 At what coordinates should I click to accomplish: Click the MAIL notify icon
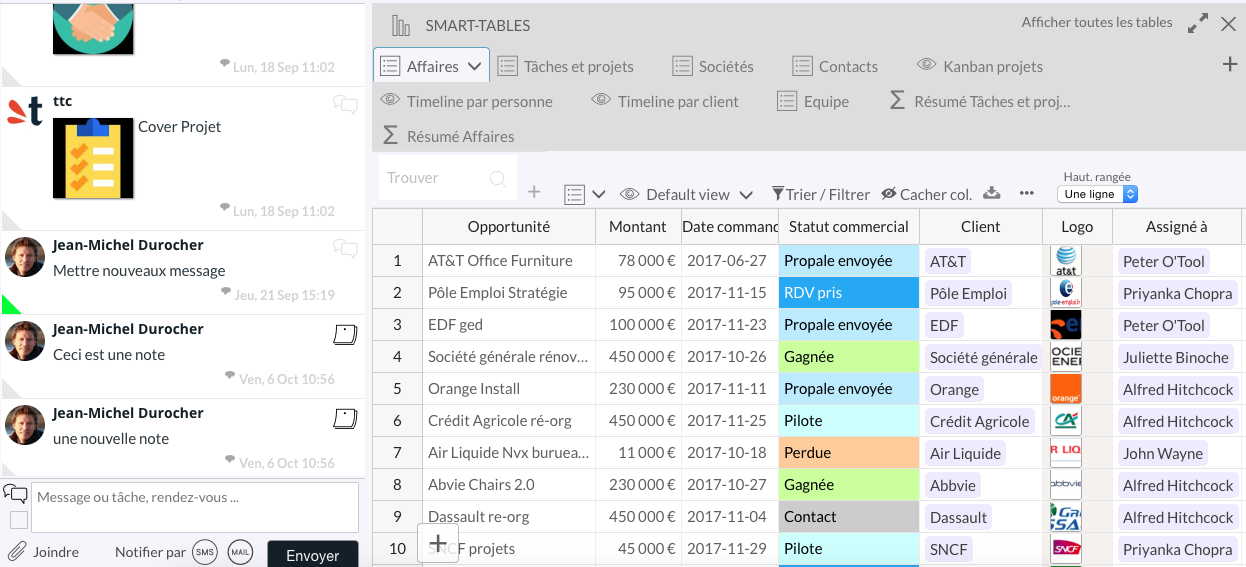click(x=240, y=552)
